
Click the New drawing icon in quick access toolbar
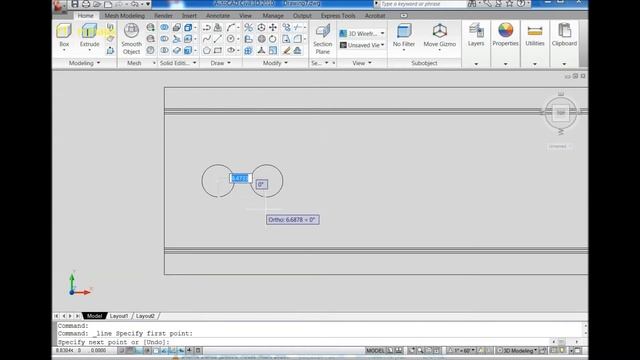click(x=108, y=4)
